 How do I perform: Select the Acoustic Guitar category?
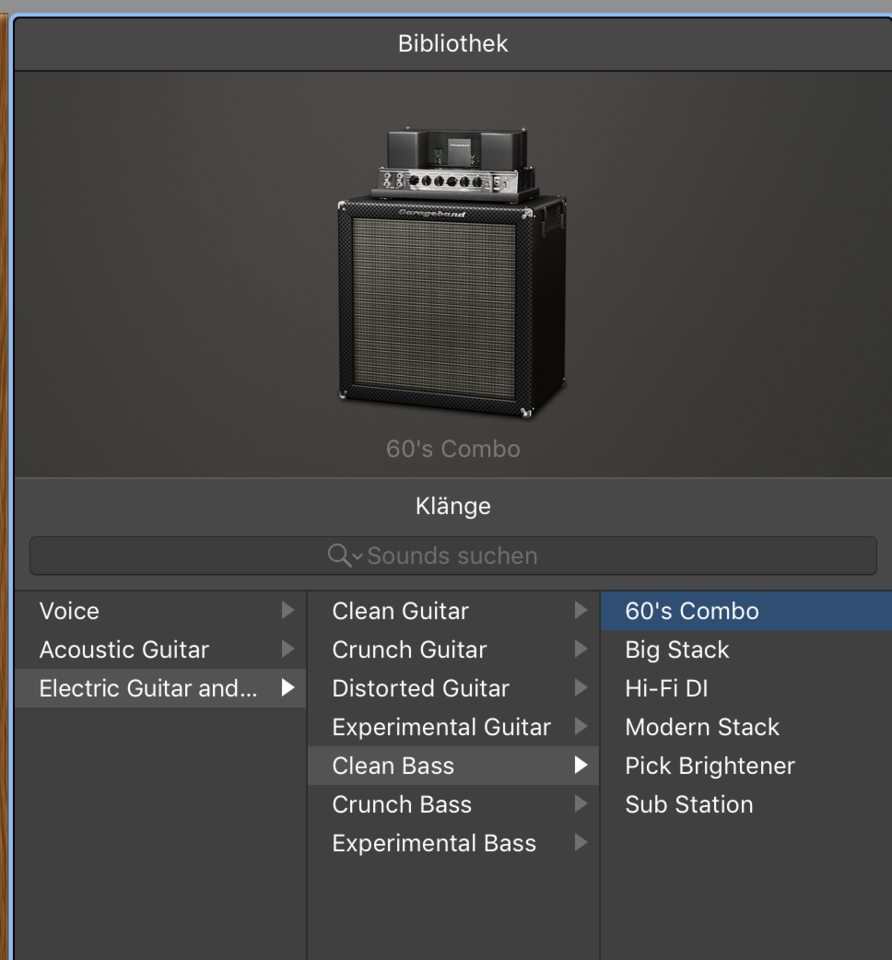click(x=124, y=650)
